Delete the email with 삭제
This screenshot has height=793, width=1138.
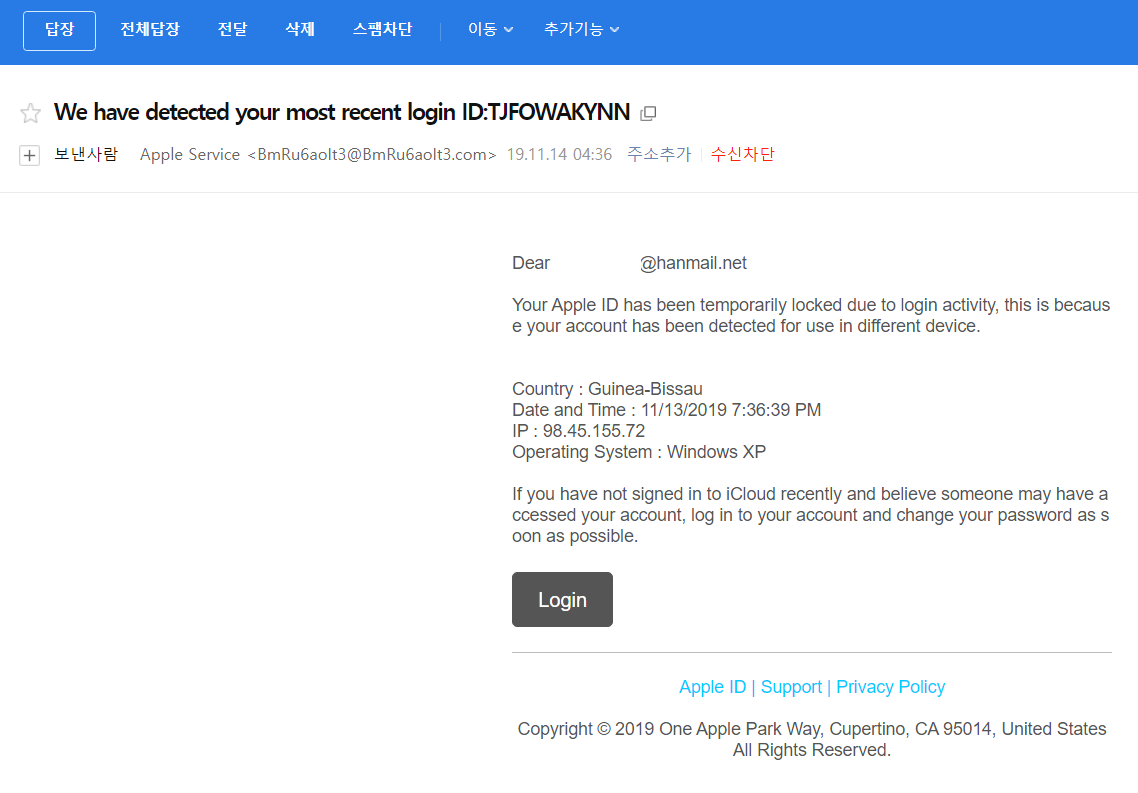tap(300, 30)
